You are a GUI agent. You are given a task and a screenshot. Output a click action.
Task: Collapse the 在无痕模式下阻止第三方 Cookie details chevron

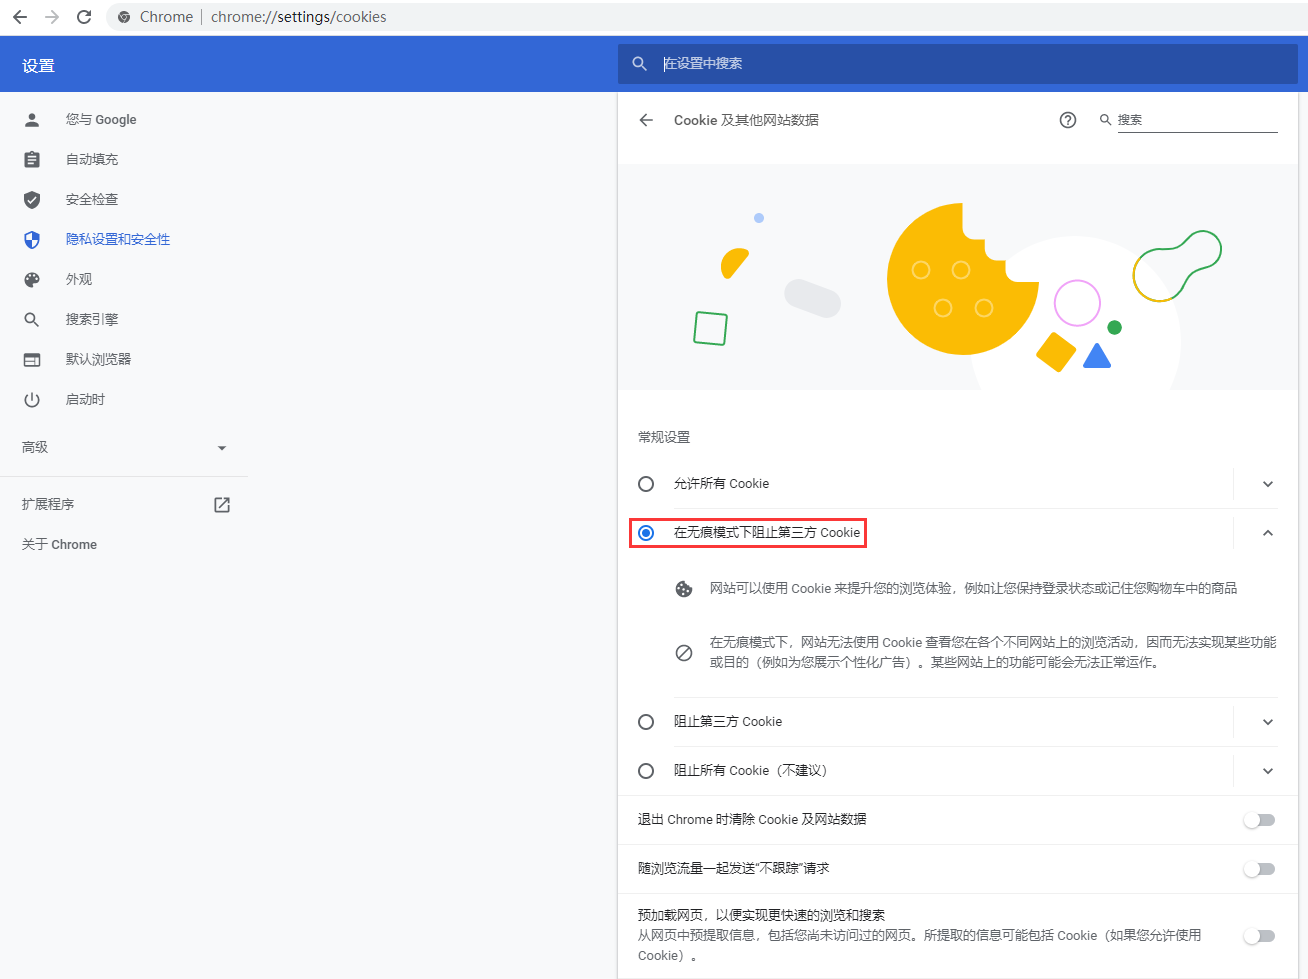pos(1268,533)
